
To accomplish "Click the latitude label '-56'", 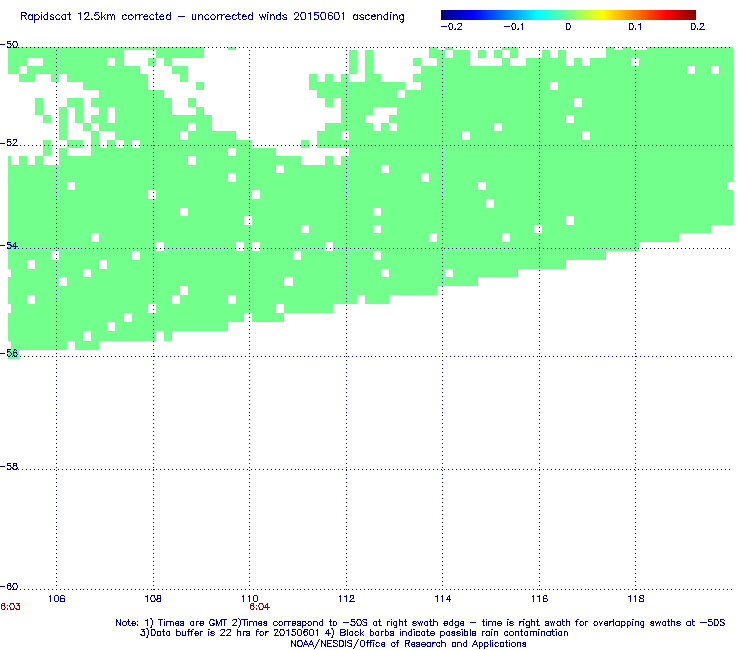I will tap(9, 353).
